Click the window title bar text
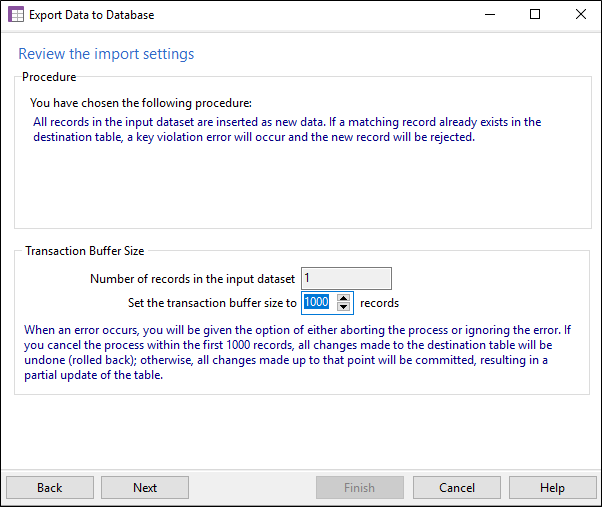The width and height of the screenshot is (602, 507). click(91, 15)
